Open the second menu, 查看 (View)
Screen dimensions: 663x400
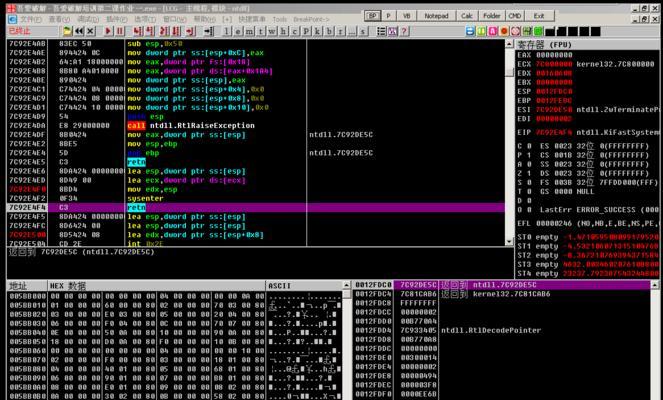59,19
